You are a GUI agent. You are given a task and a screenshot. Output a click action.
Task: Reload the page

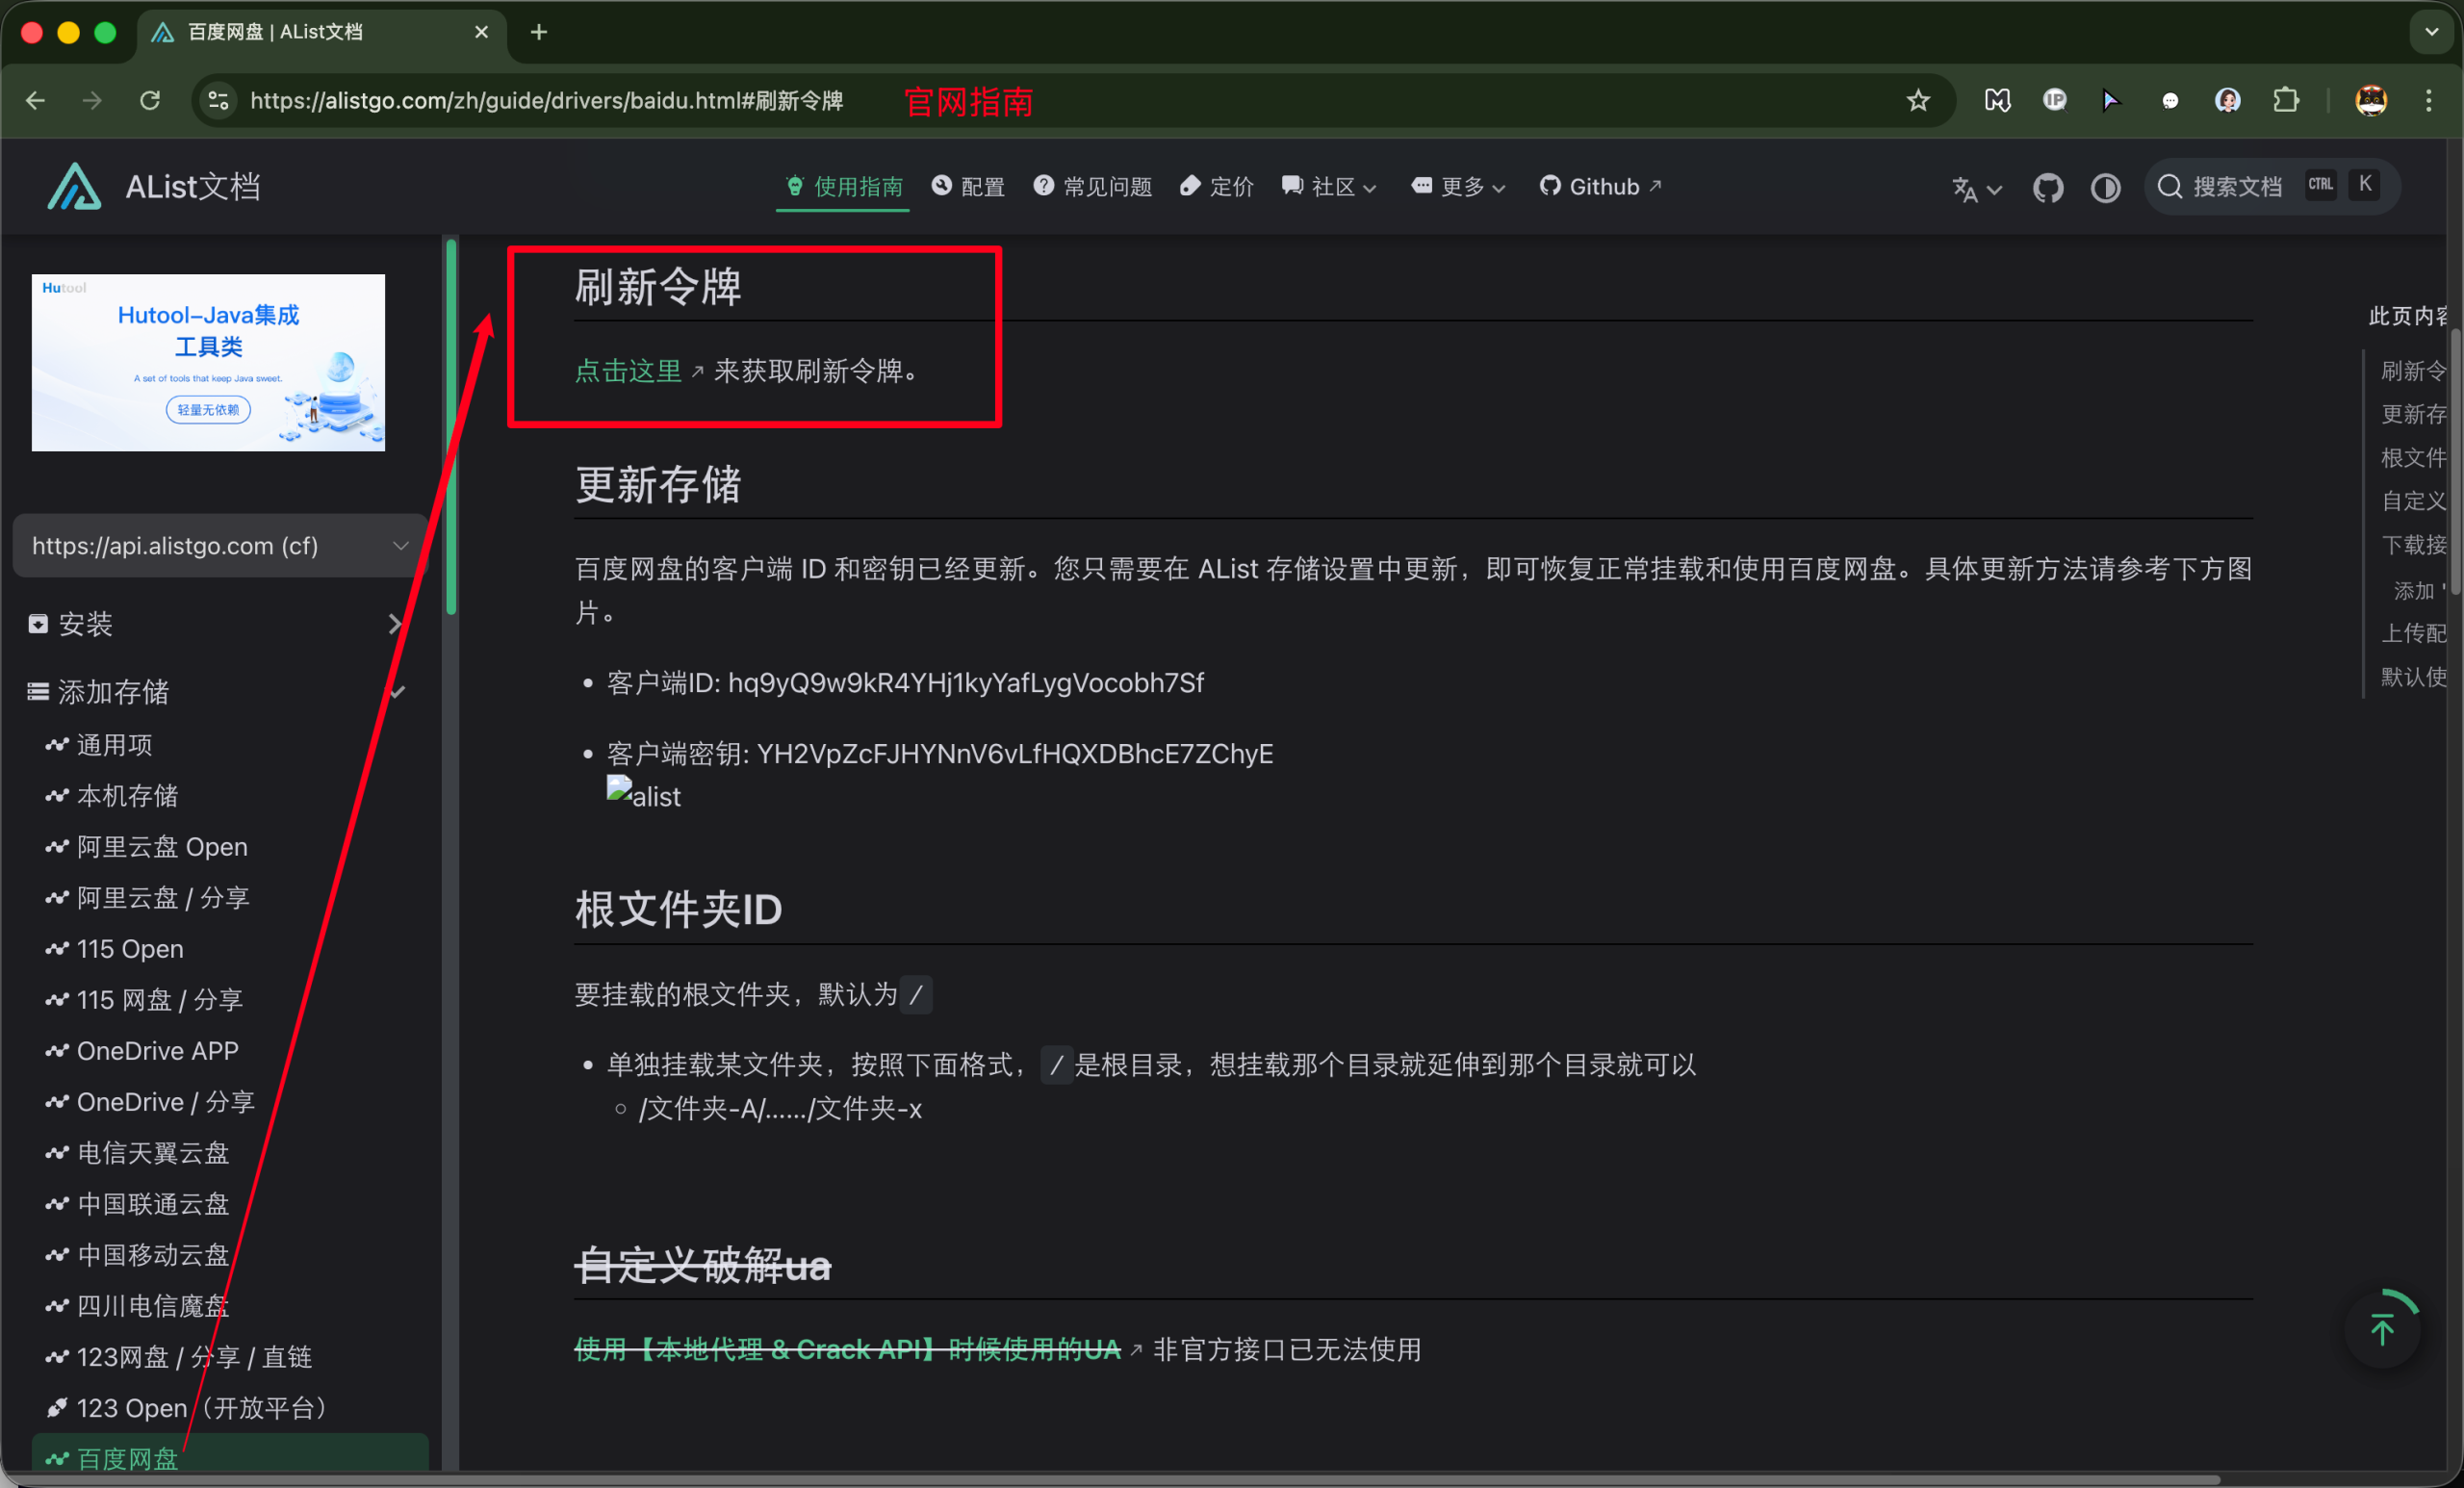coord(150,100)
